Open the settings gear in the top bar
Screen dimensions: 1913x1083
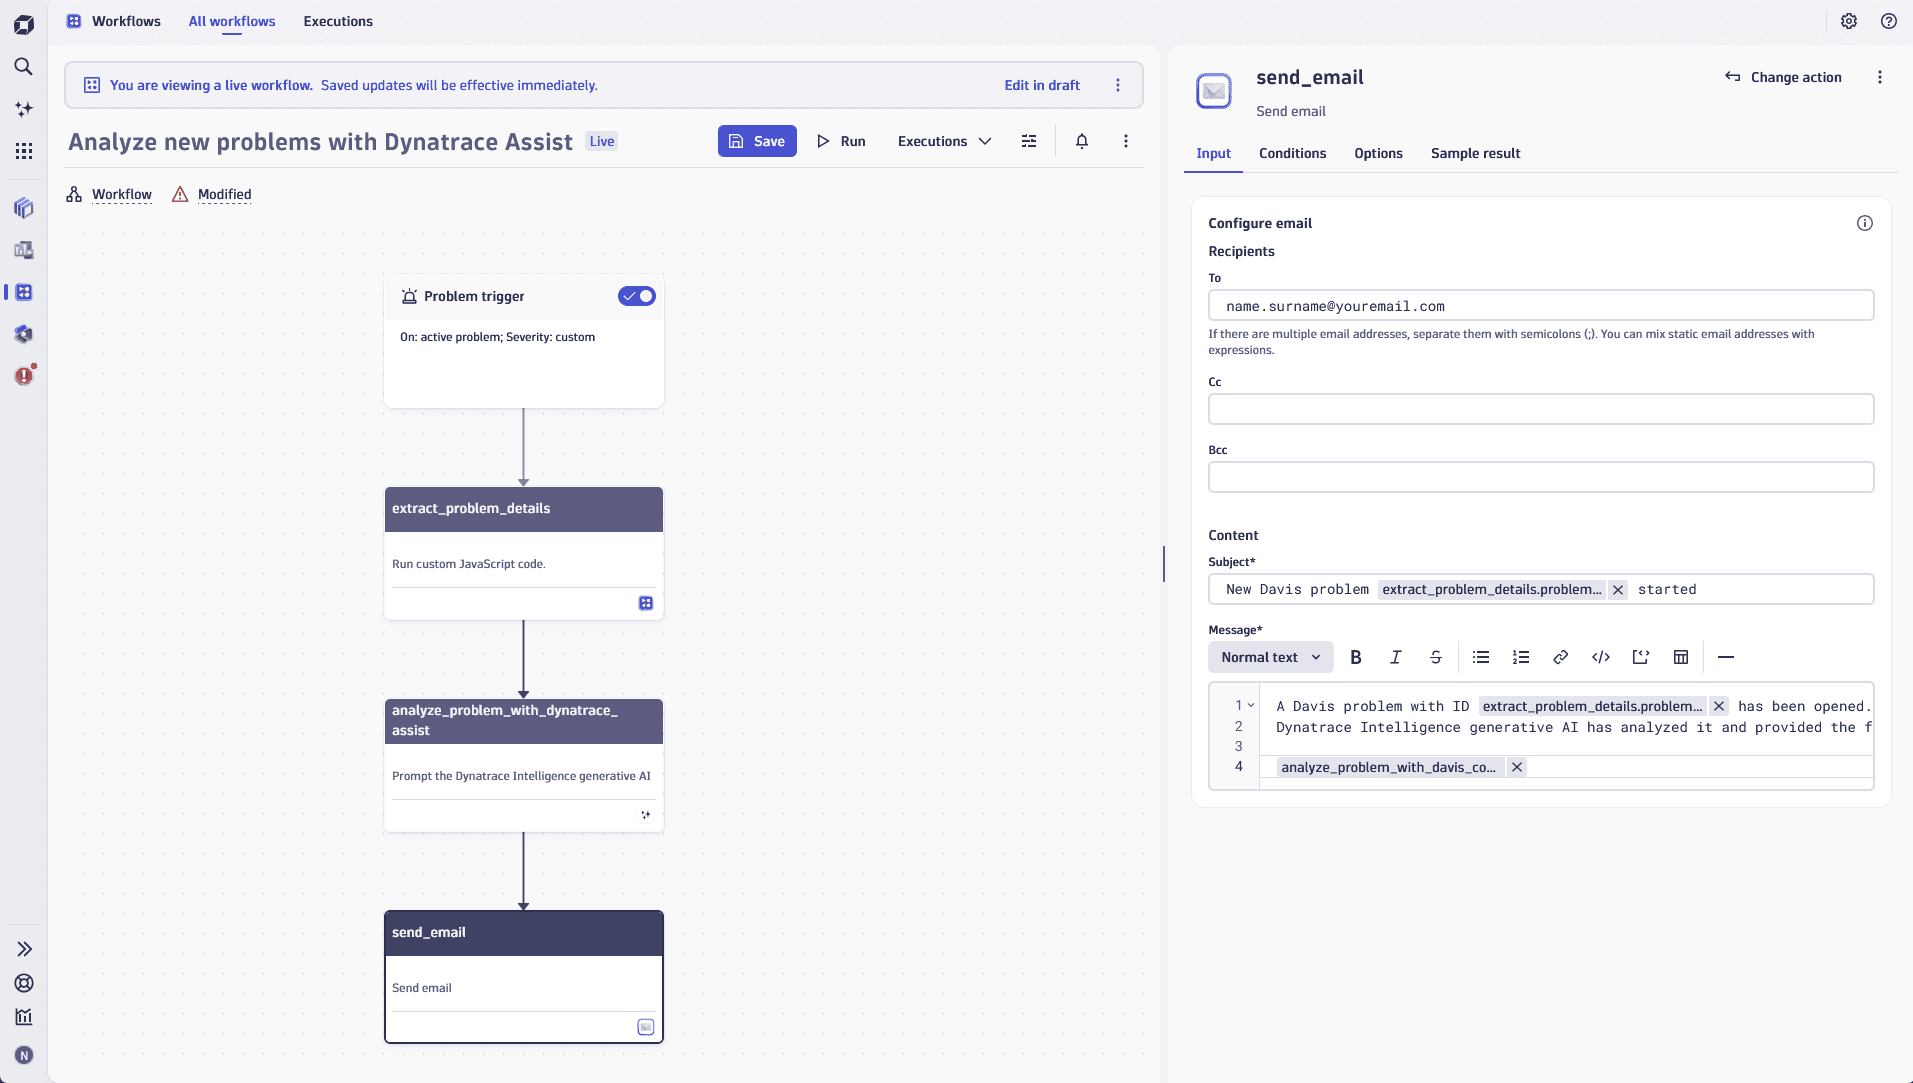pos(1849,21)
